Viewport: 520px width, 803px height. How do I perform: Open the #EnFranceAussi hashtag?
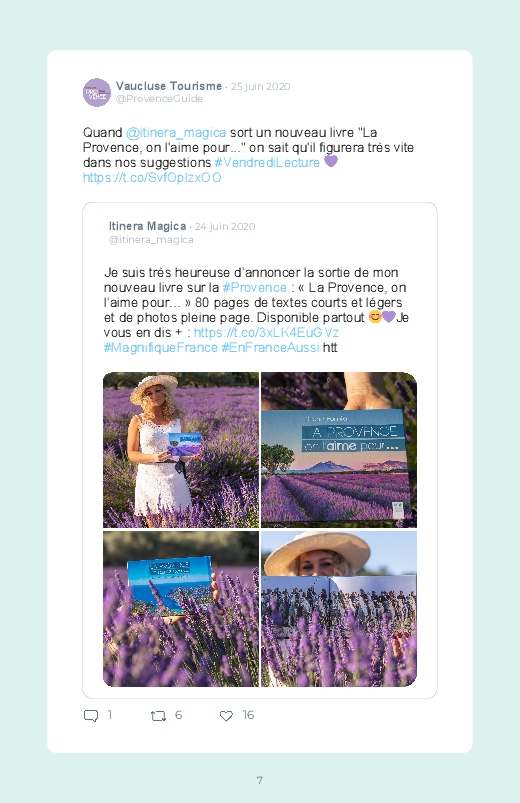click(271, 347)
